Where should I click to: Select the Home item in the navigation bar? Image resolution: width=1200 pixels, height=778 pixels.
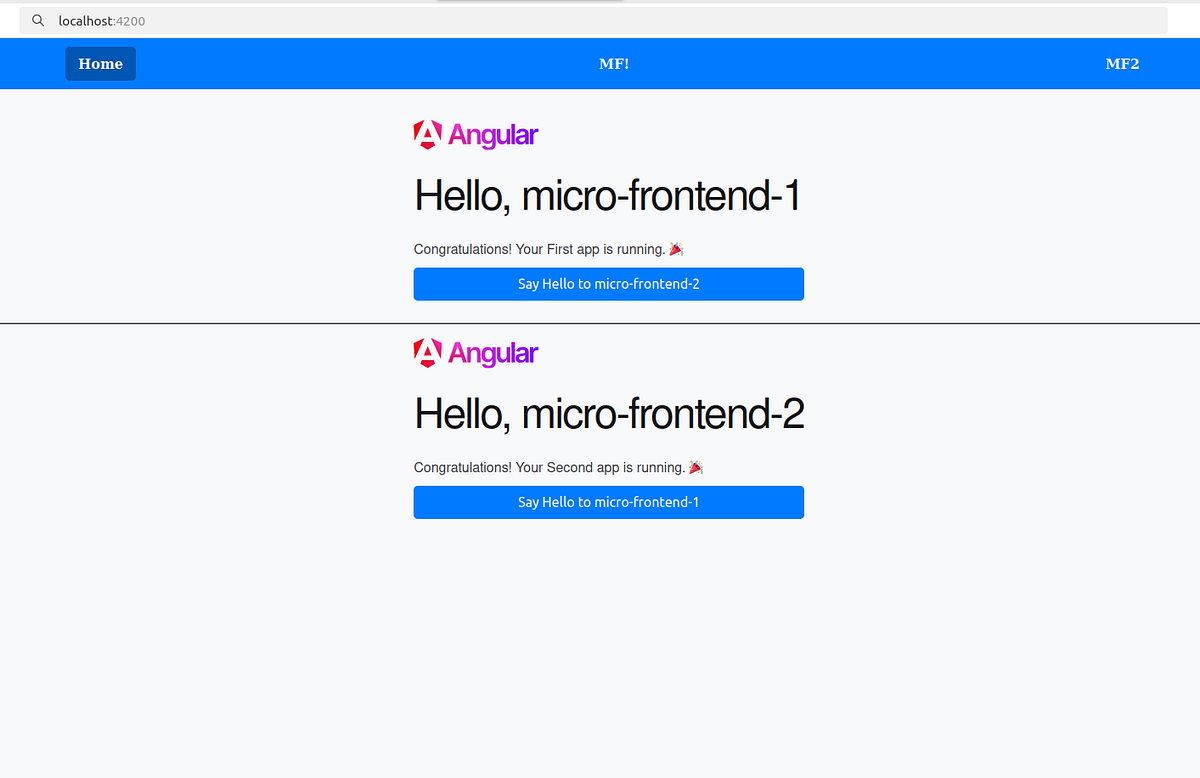(100, 63)
